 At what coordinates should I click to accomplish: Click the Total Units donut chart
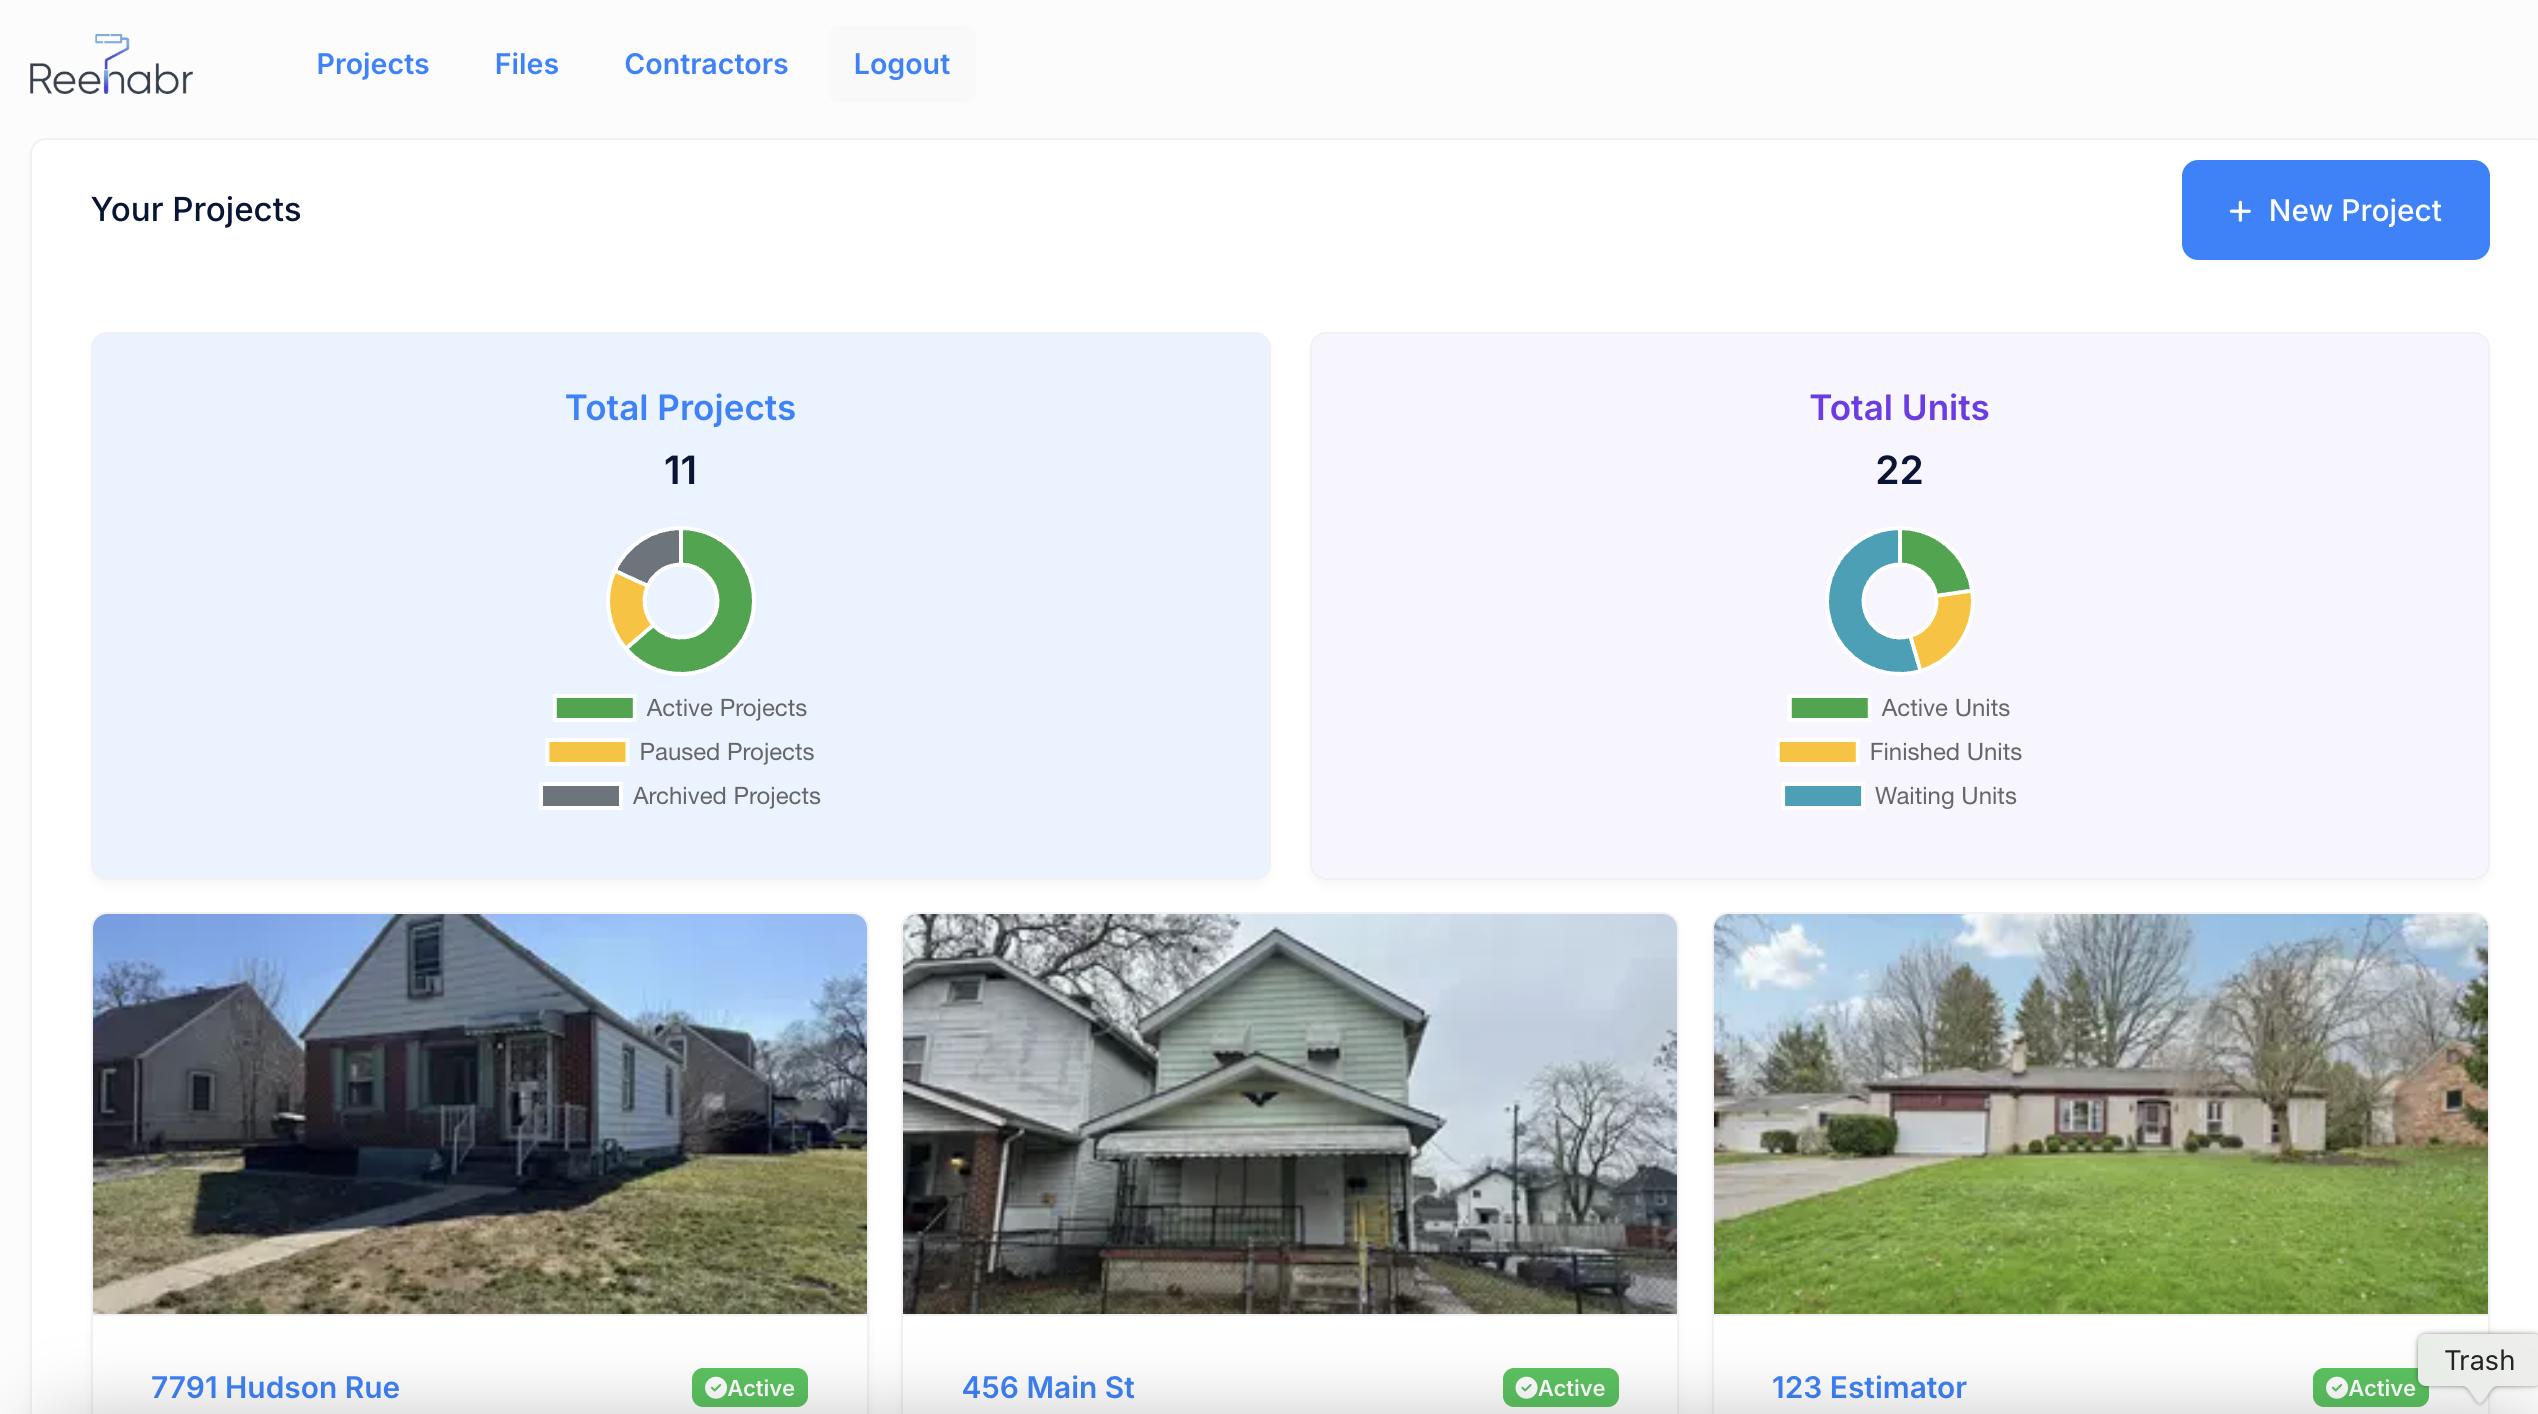pos(1899,600)
